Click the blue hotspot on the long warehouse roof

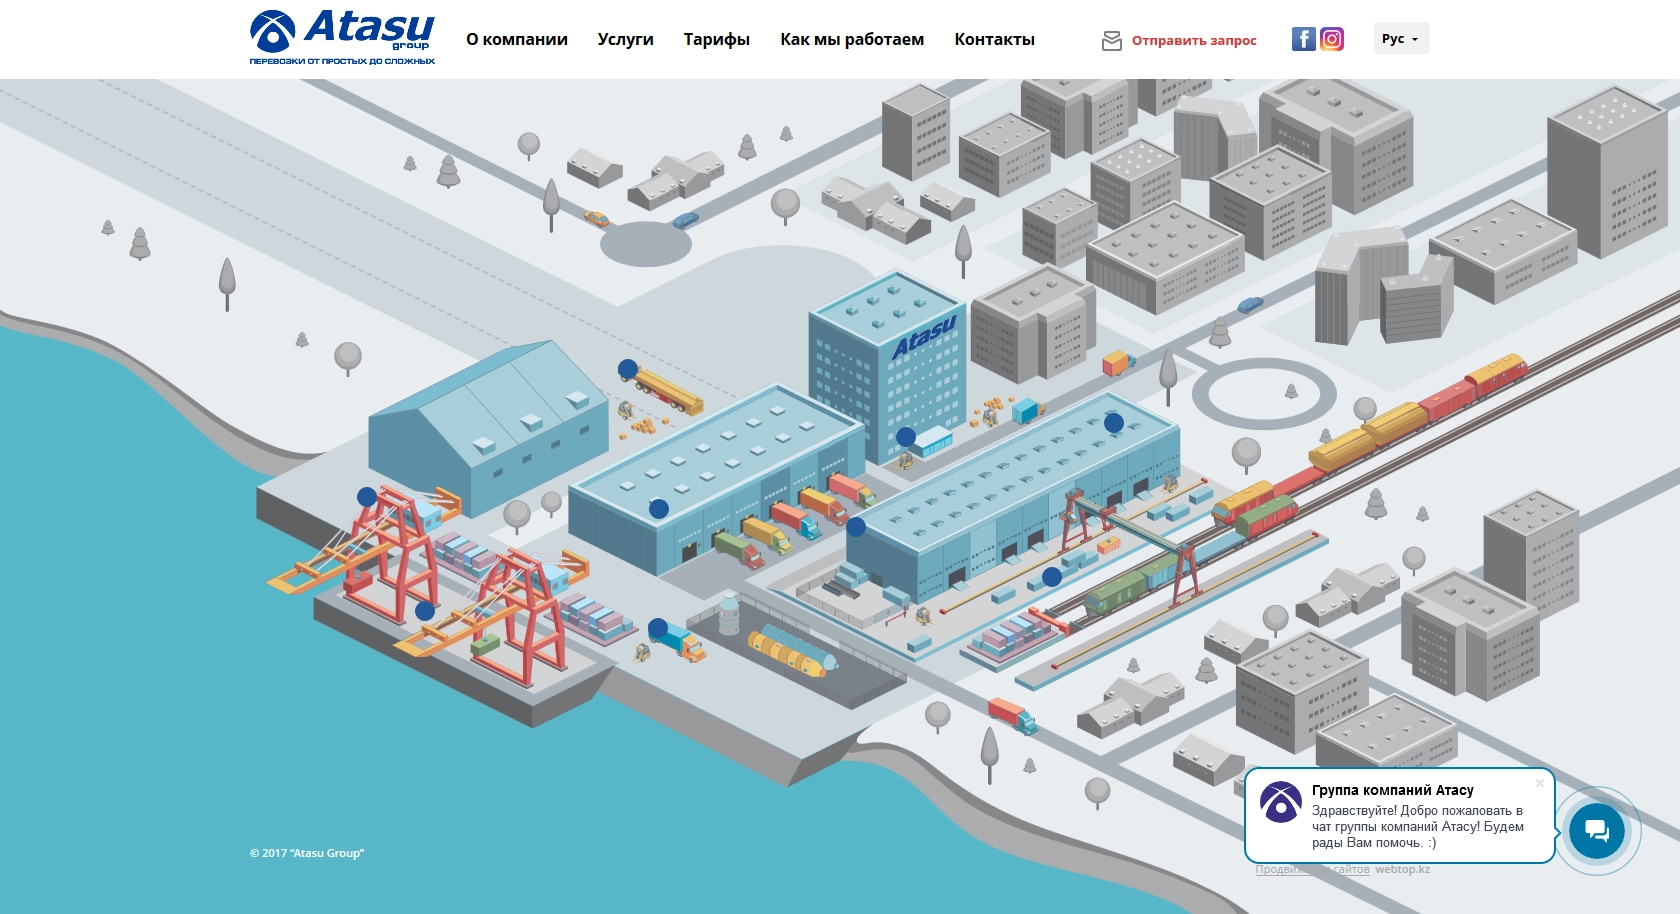pos(1114,423)
